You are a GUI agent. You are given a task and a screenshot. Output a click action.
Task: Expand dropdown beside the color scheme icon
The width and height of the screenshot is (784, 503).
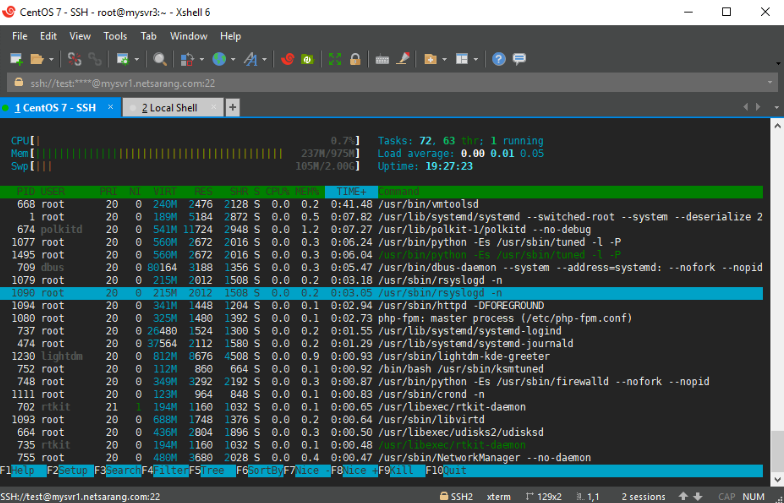coord(202,60)
